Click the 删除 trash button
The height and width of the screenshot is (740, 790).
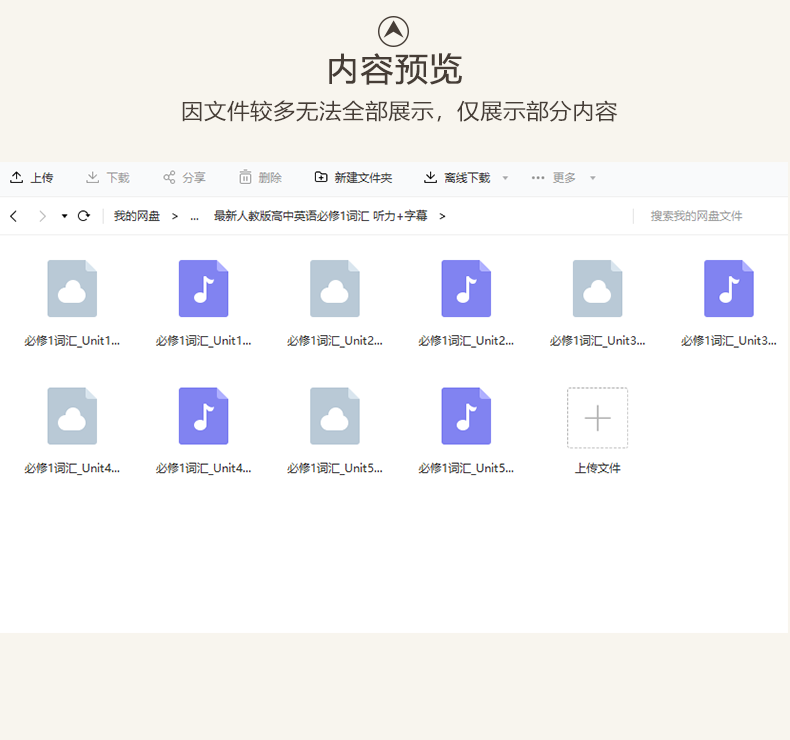tap(260, 178)
